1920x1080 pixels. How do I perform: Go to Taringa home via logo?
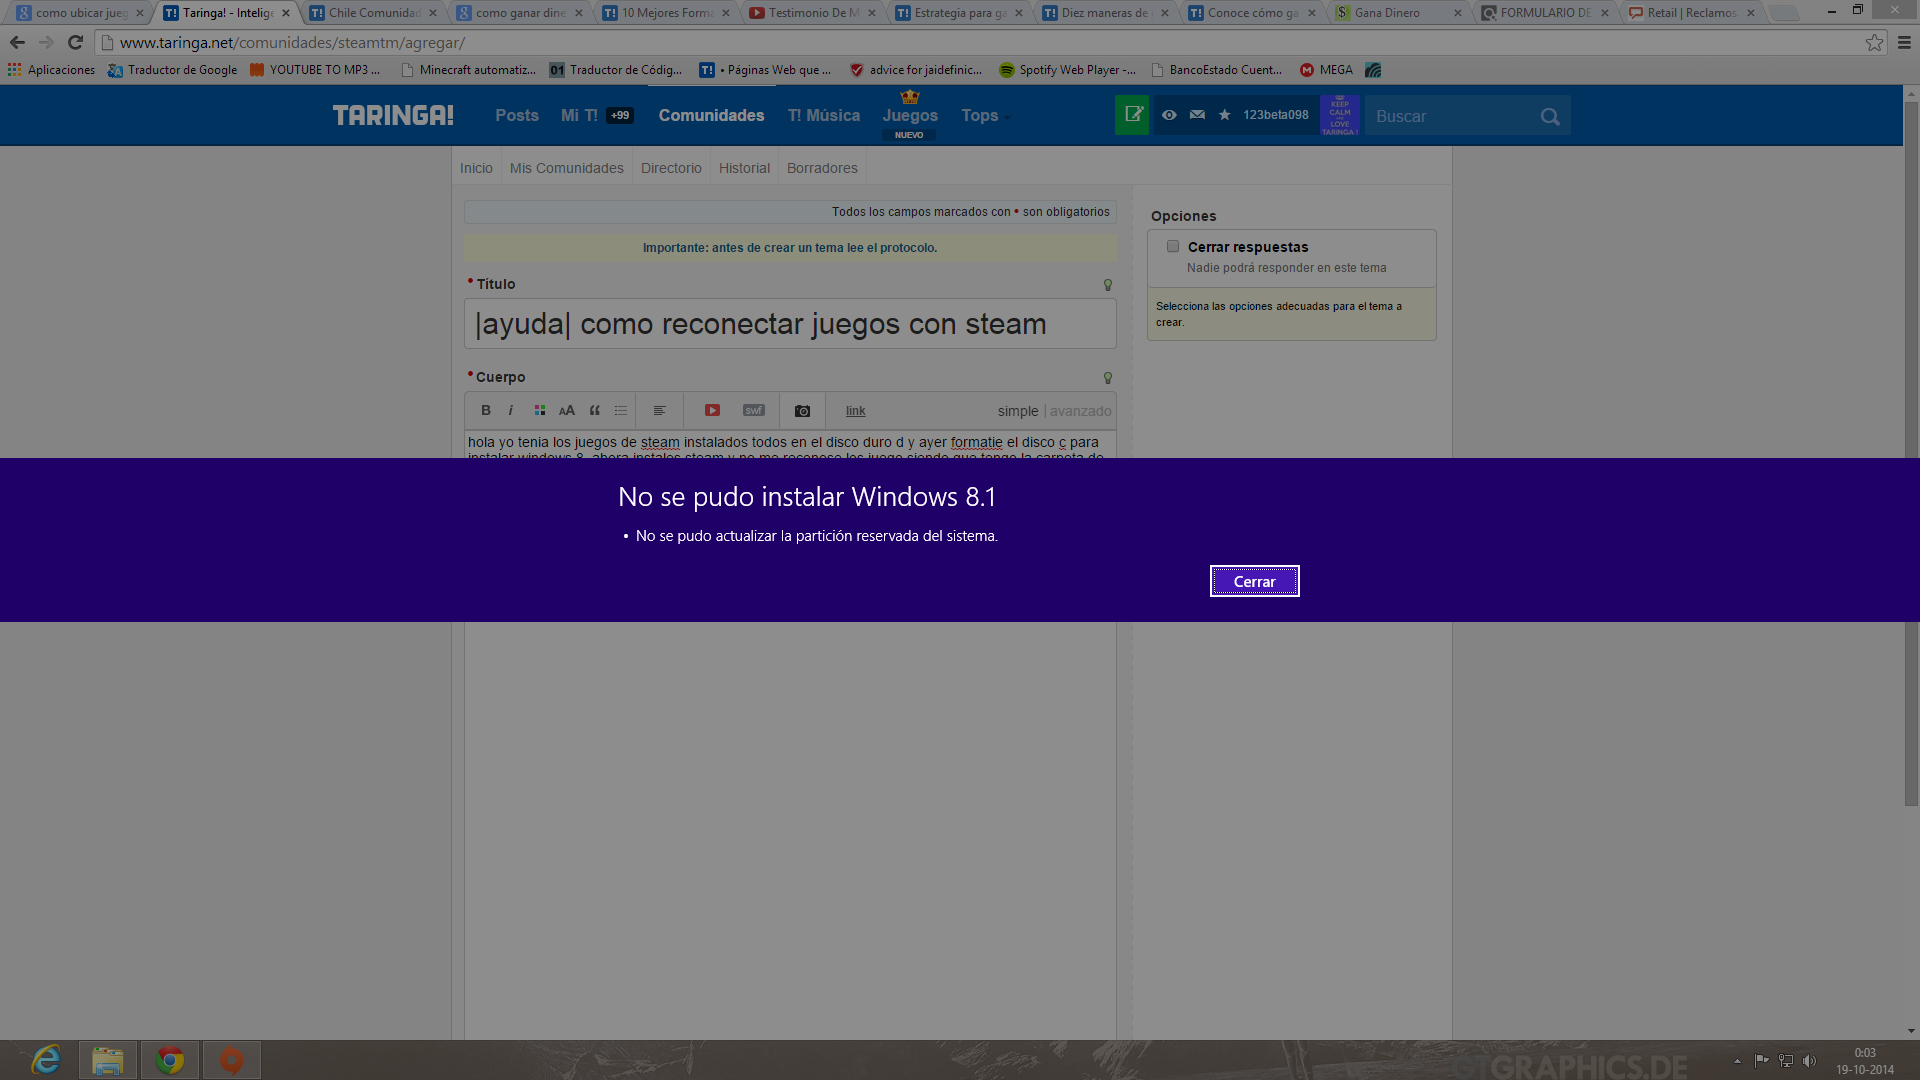(393, 115)
